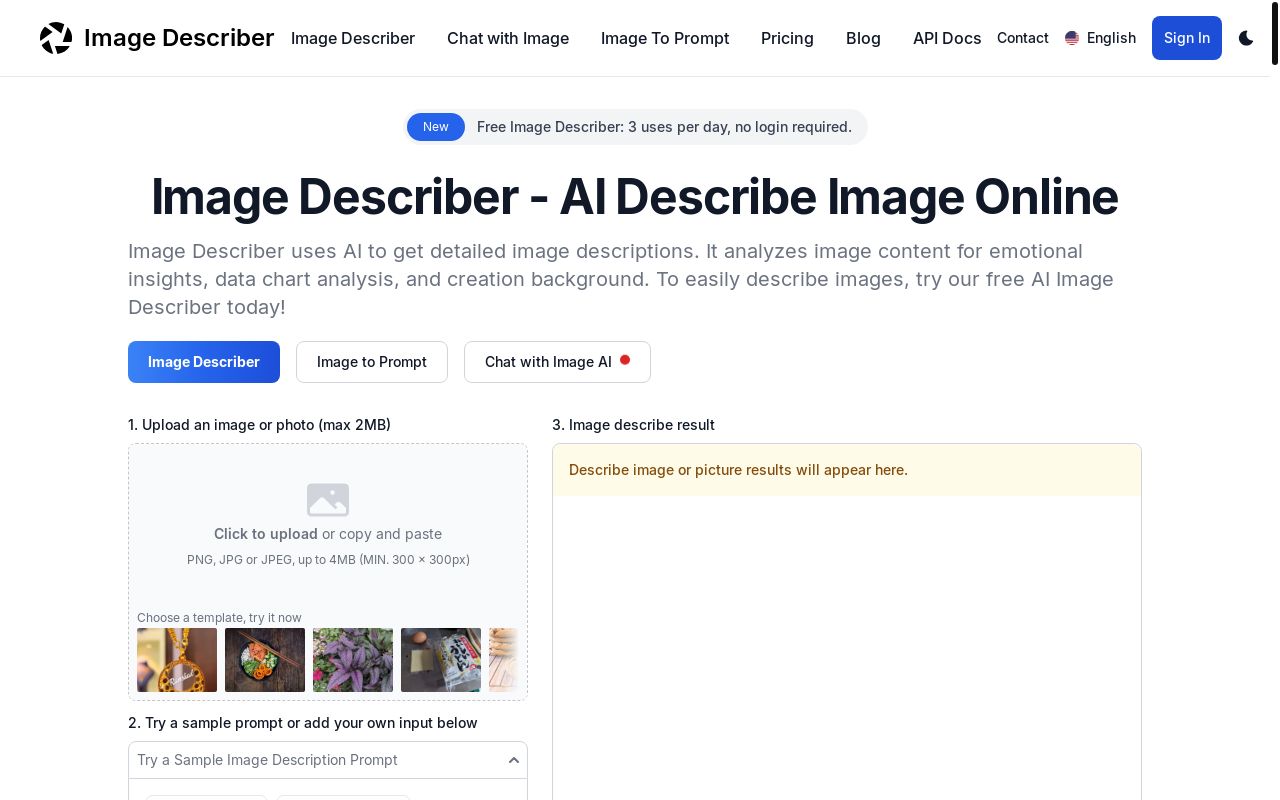
Task: Click the Image Describer aperture logo
Action: tap(56, 38)
